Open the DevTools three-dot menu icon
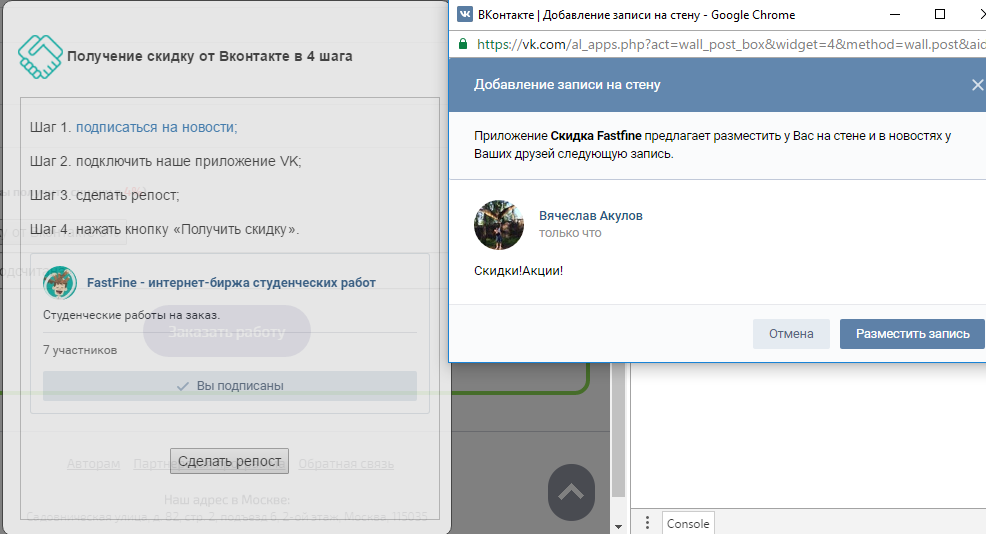The height and width of the screenshot is (534, 986). (647, 523)
